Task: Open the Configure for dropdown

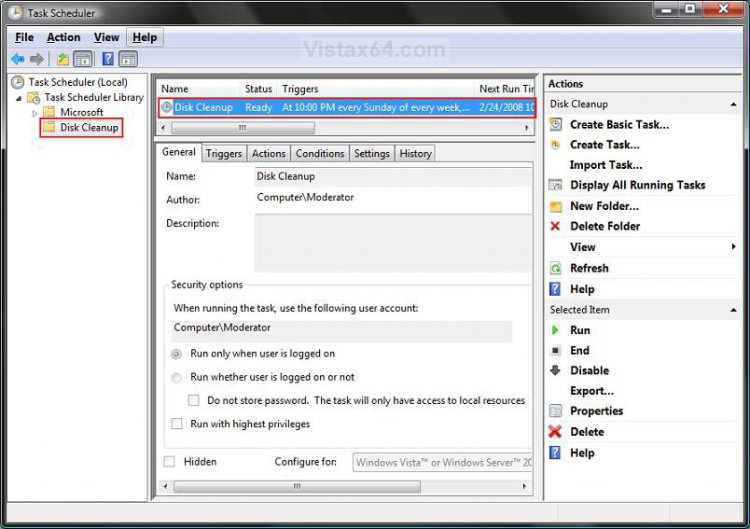Action: pos(442,463)
